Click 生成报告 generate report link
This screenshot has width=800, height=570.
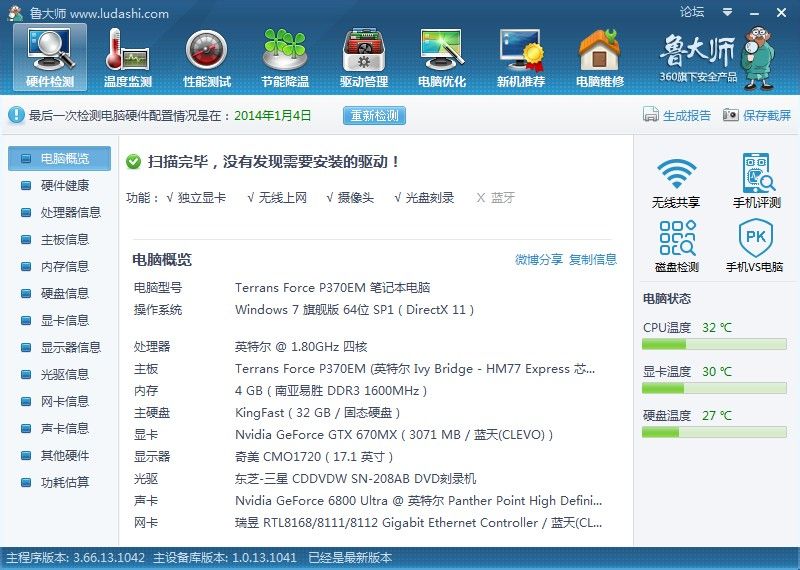(687, 115)
